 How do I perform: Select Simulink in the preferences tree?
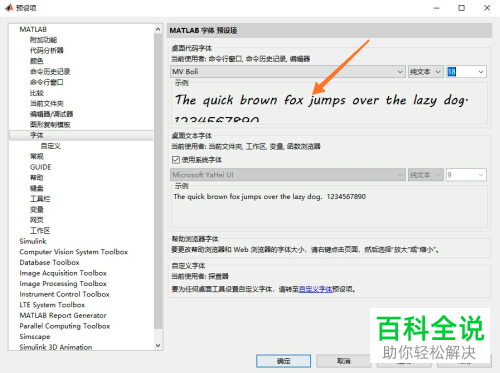point(33,241)
